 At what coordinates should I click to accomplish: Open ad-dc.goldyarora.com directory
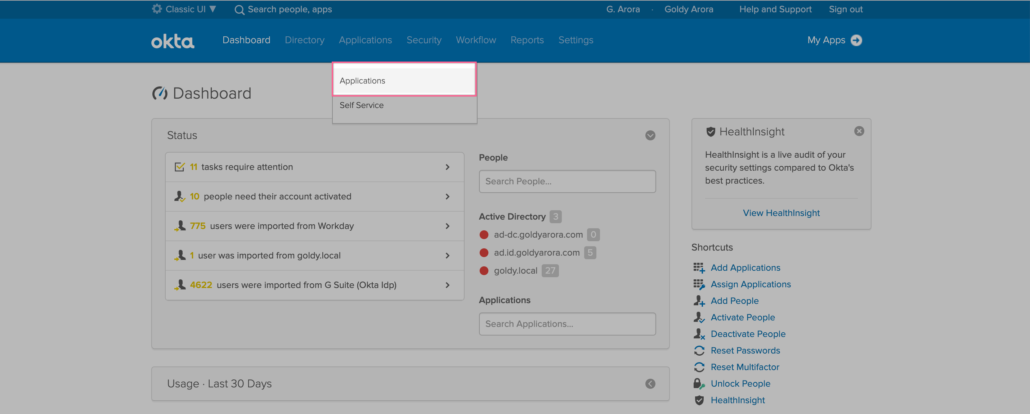[x=538, y=235]
